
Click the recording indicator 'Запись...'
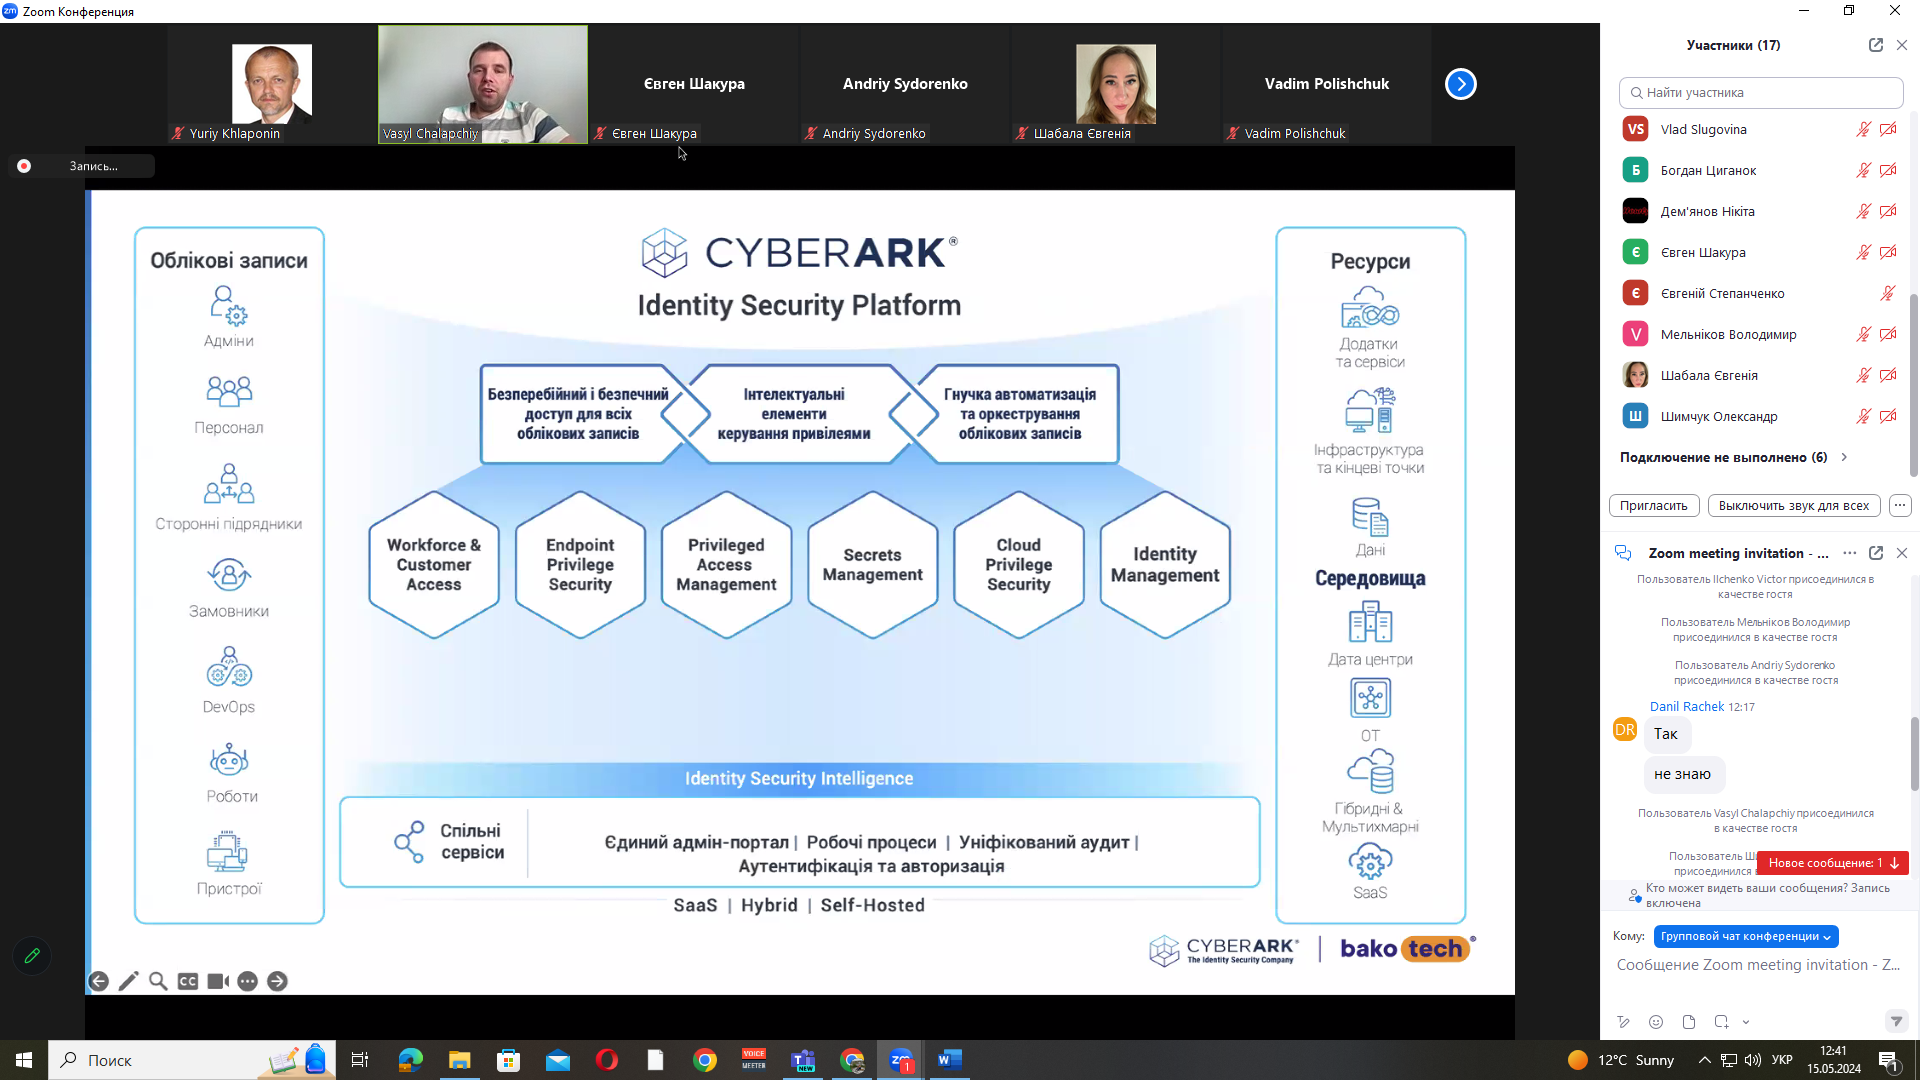(82, 166)
